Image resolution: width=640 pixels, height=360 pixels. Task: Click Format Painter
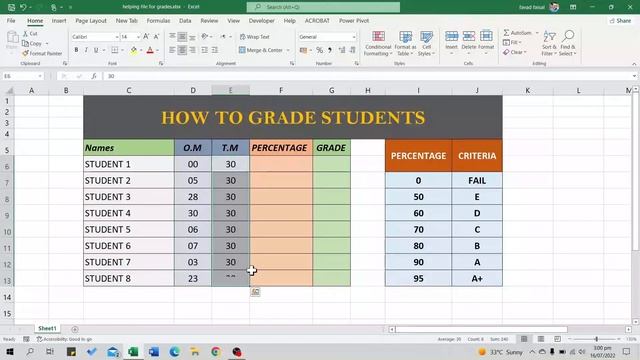42,53
